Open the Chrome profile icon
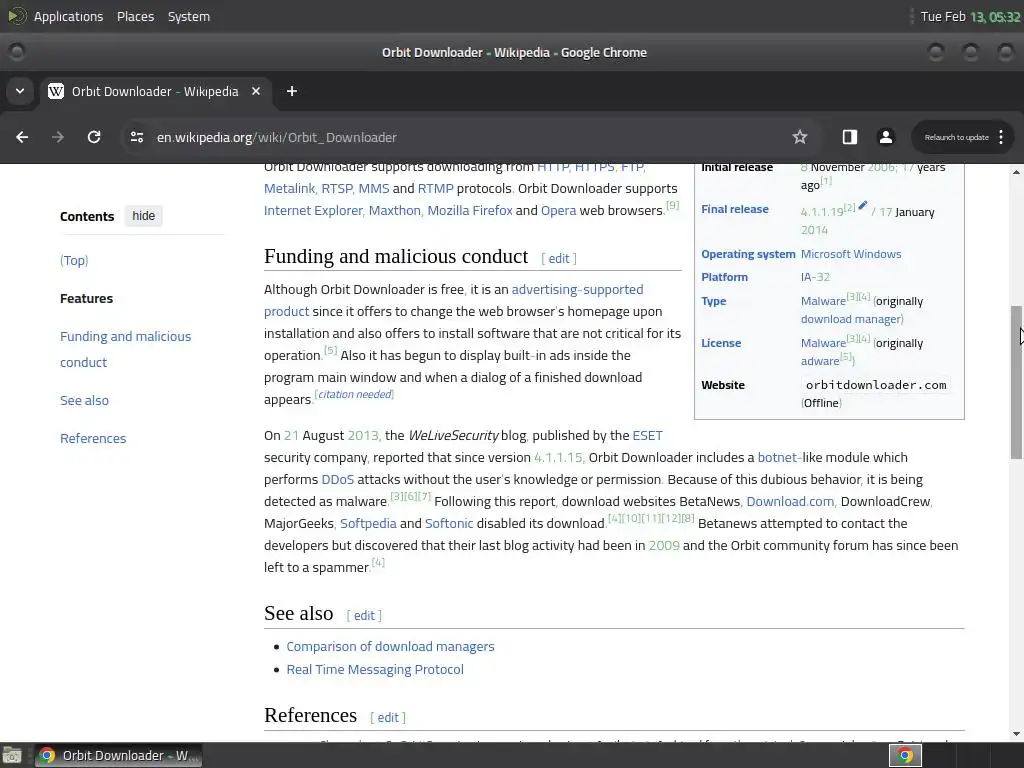The height and width of the screenshot is (768, 1024). click(x=886, y=137)
